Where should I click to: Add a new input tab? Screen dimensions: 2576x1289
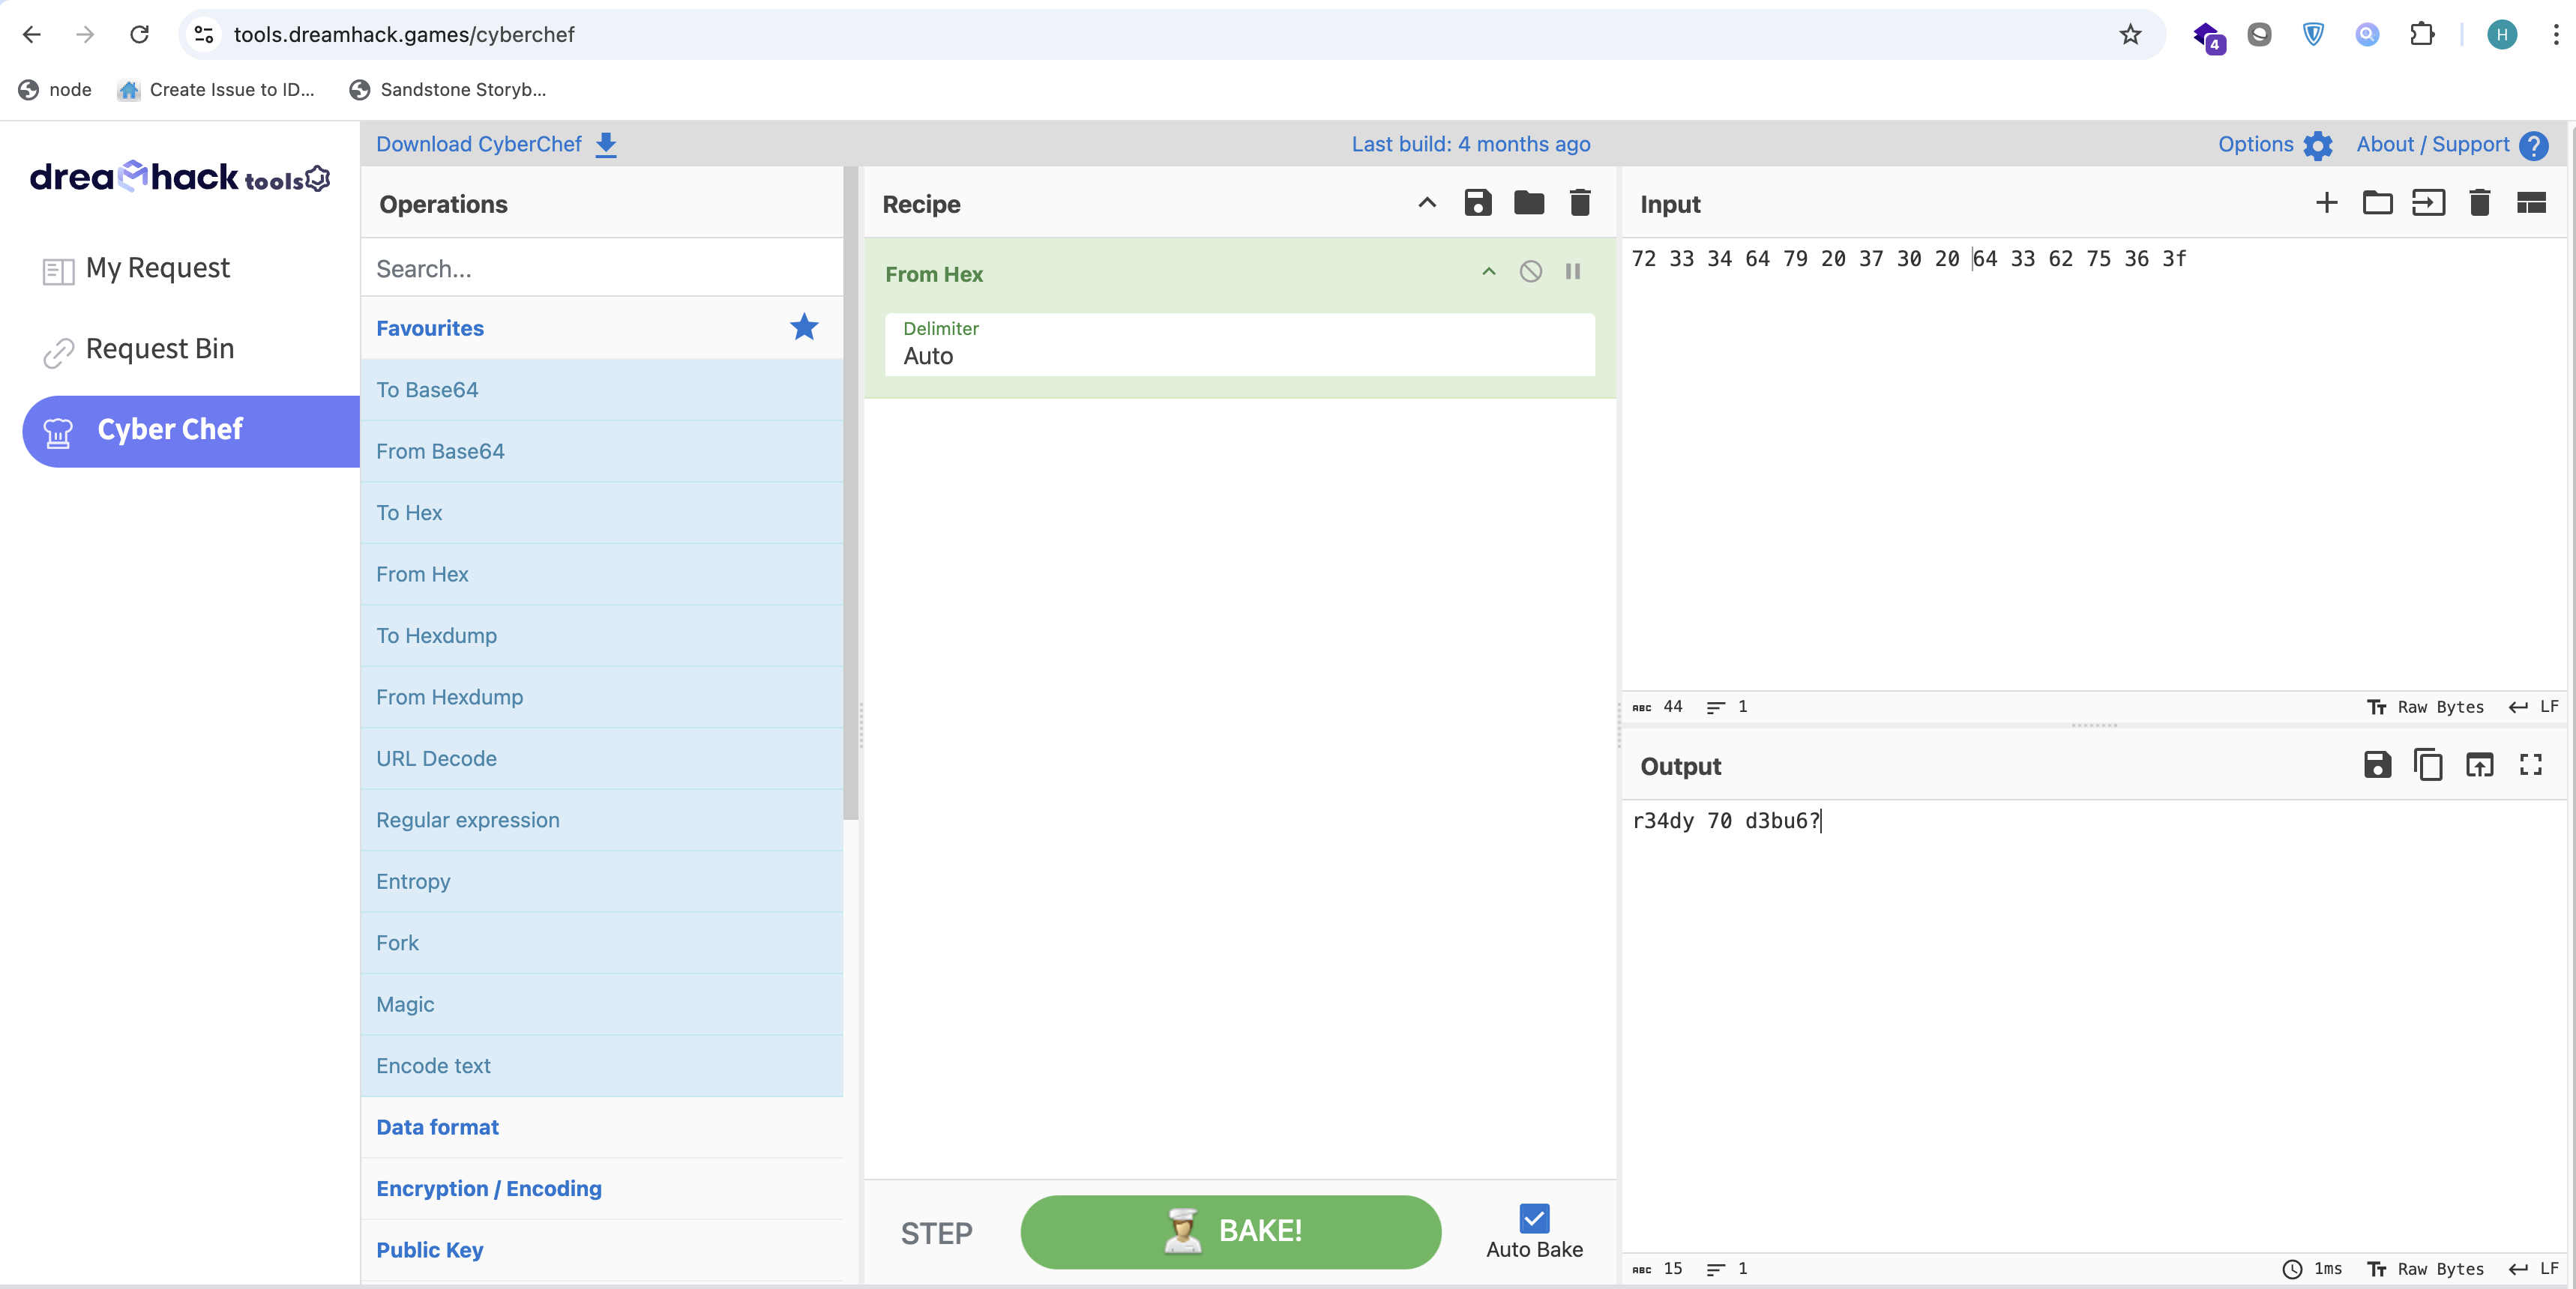[2326, 203]
